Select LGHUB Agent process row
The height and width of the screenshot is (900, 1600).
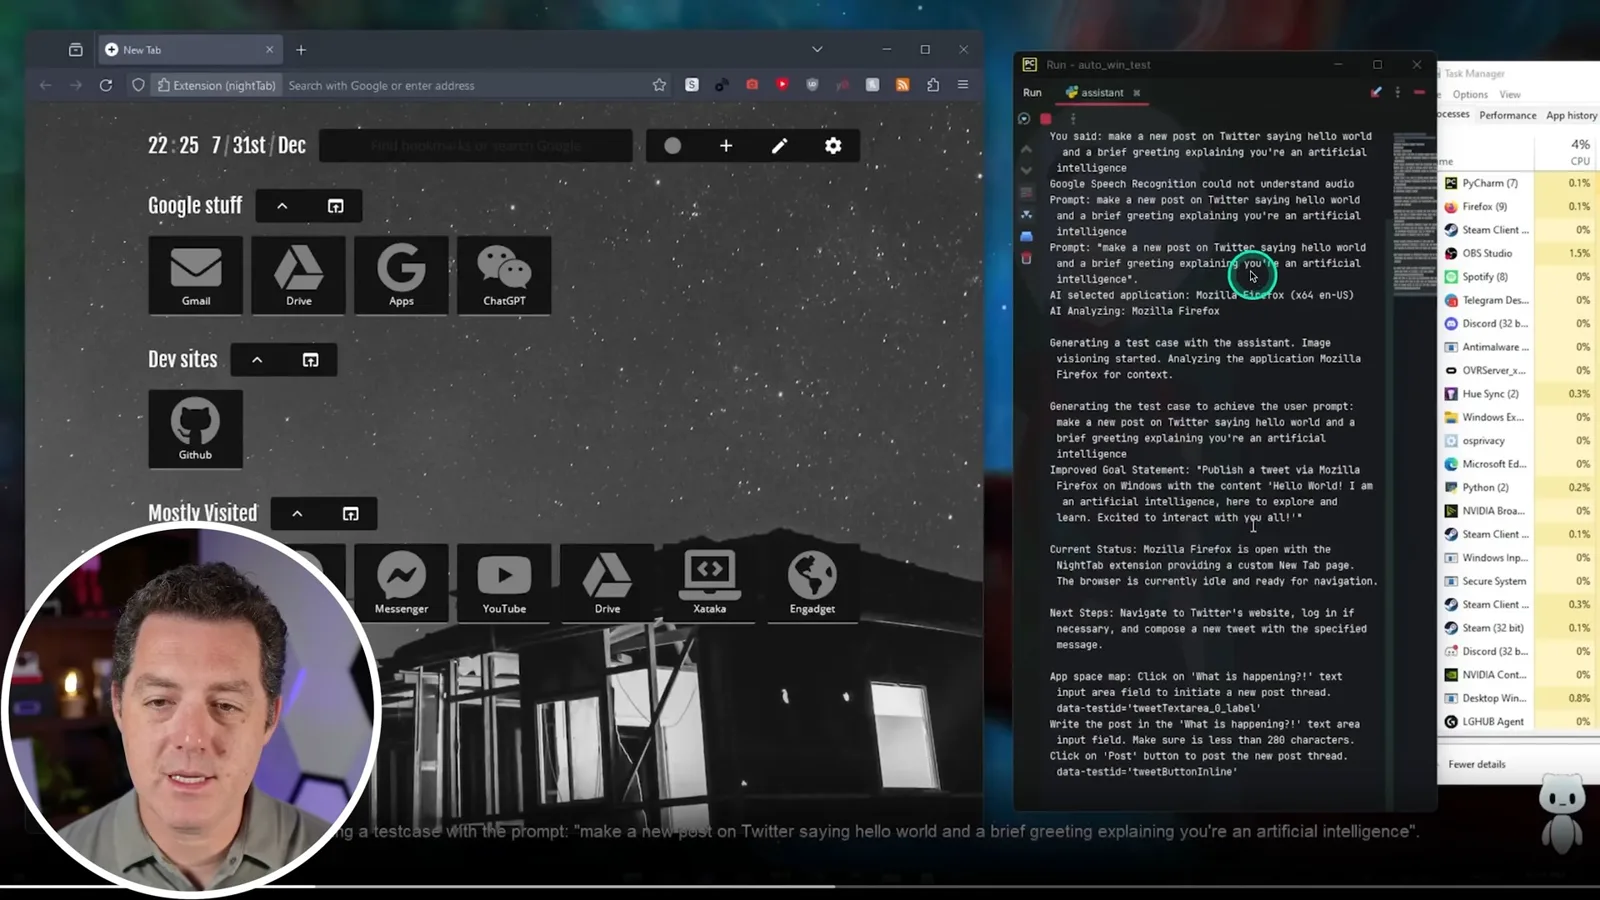coord(1519,722)
